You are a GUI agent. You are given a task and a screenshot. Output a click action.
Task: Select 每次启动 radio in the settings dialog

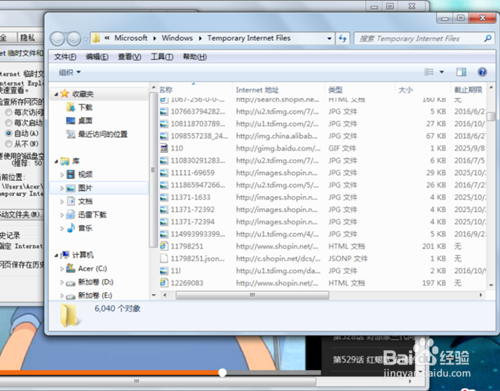(9, 123)
